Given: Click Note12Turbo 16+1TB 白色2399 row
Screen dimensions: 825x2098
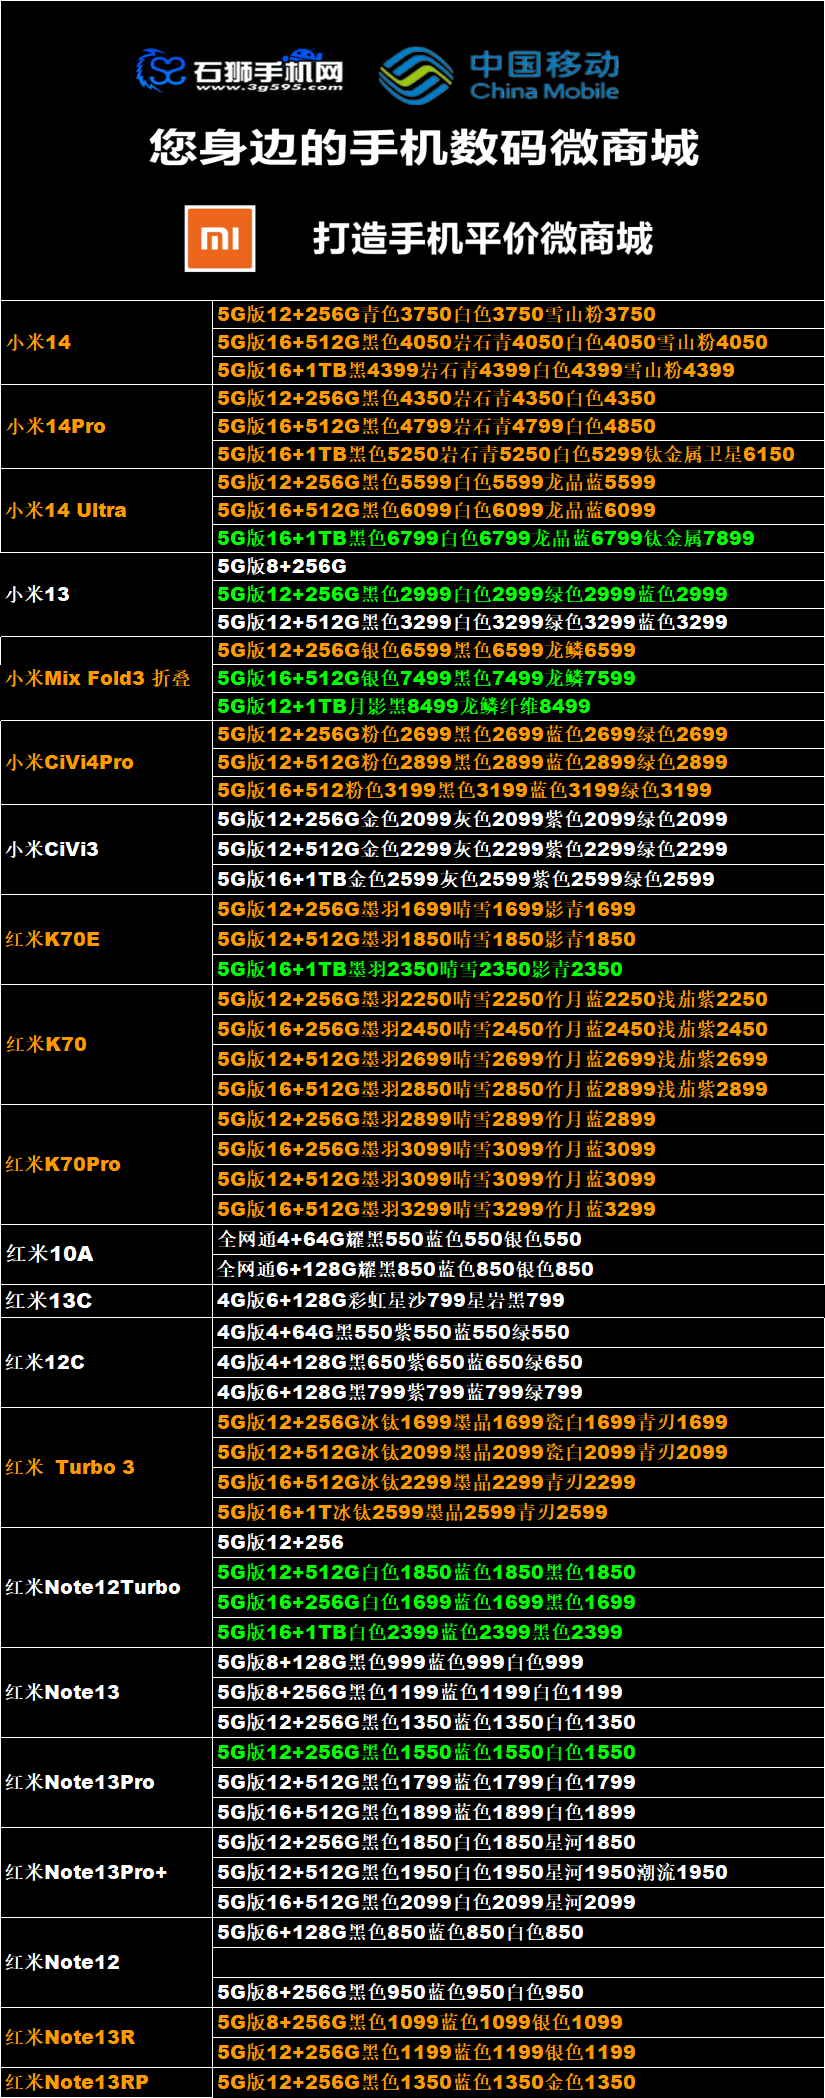Looking at the screenshot, I should [x=518, y=1632].
